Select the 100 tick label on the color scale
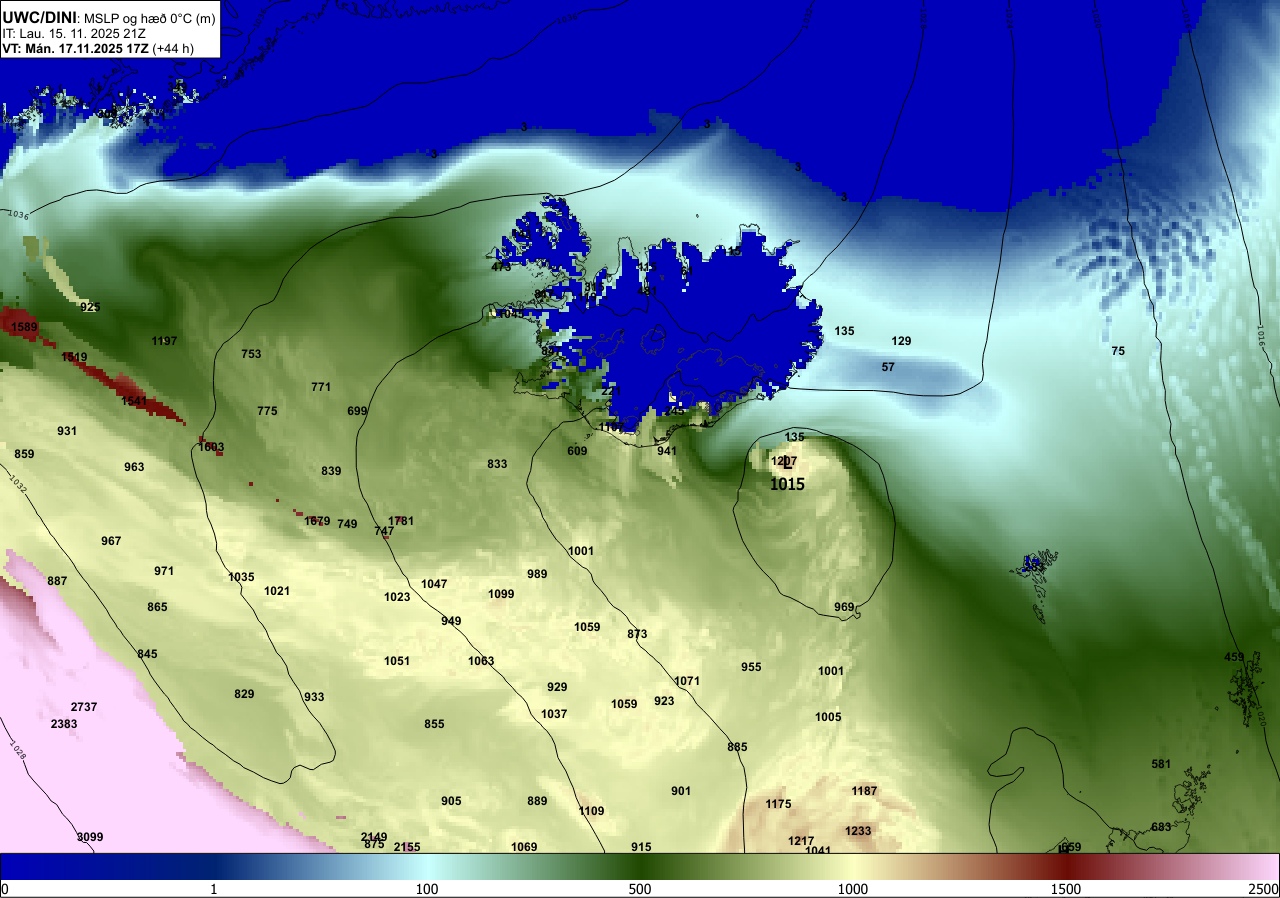 pos(427,889)
